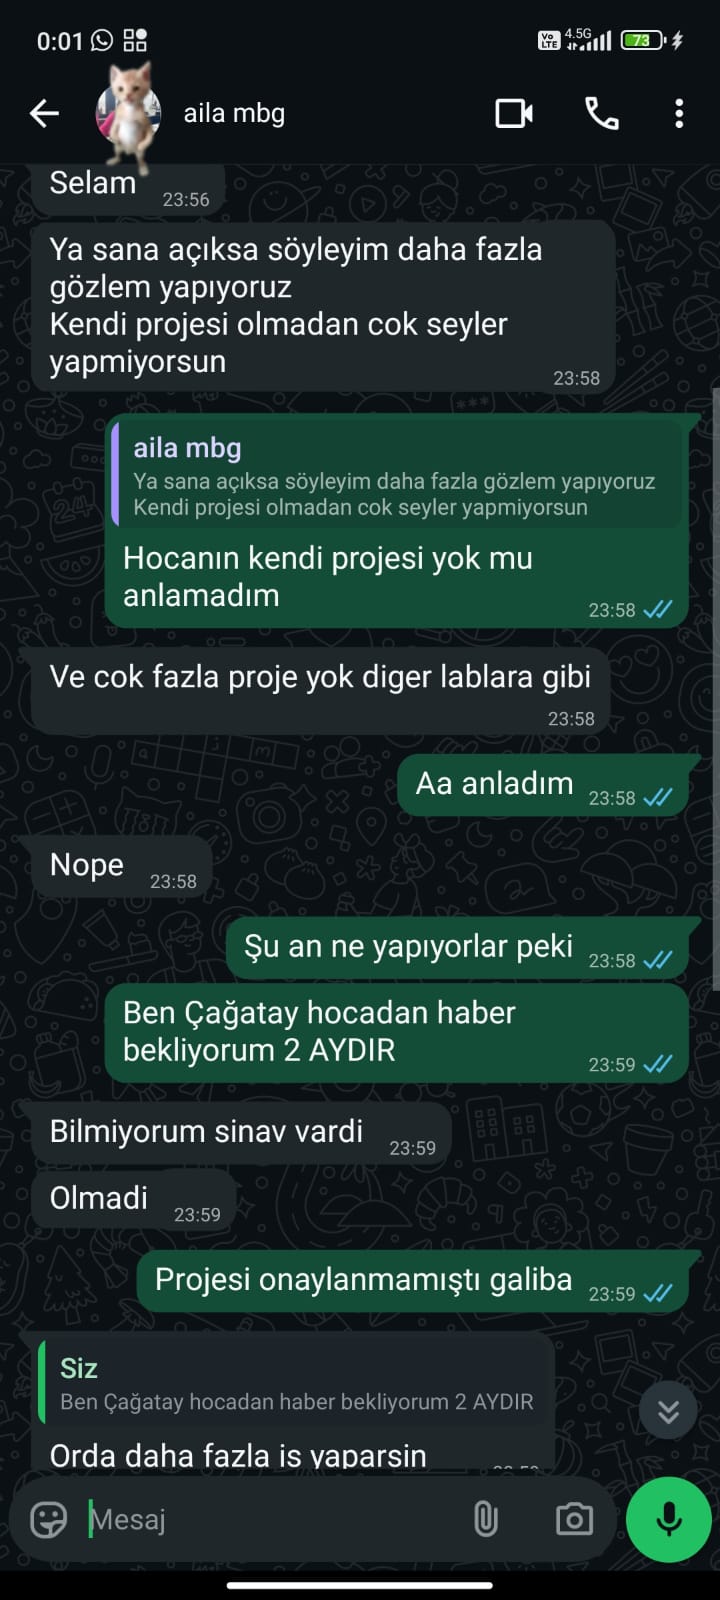The image size is (720, 1600).
Task: Click the chat scrollbar on the right edge
Action: [715, 690]
